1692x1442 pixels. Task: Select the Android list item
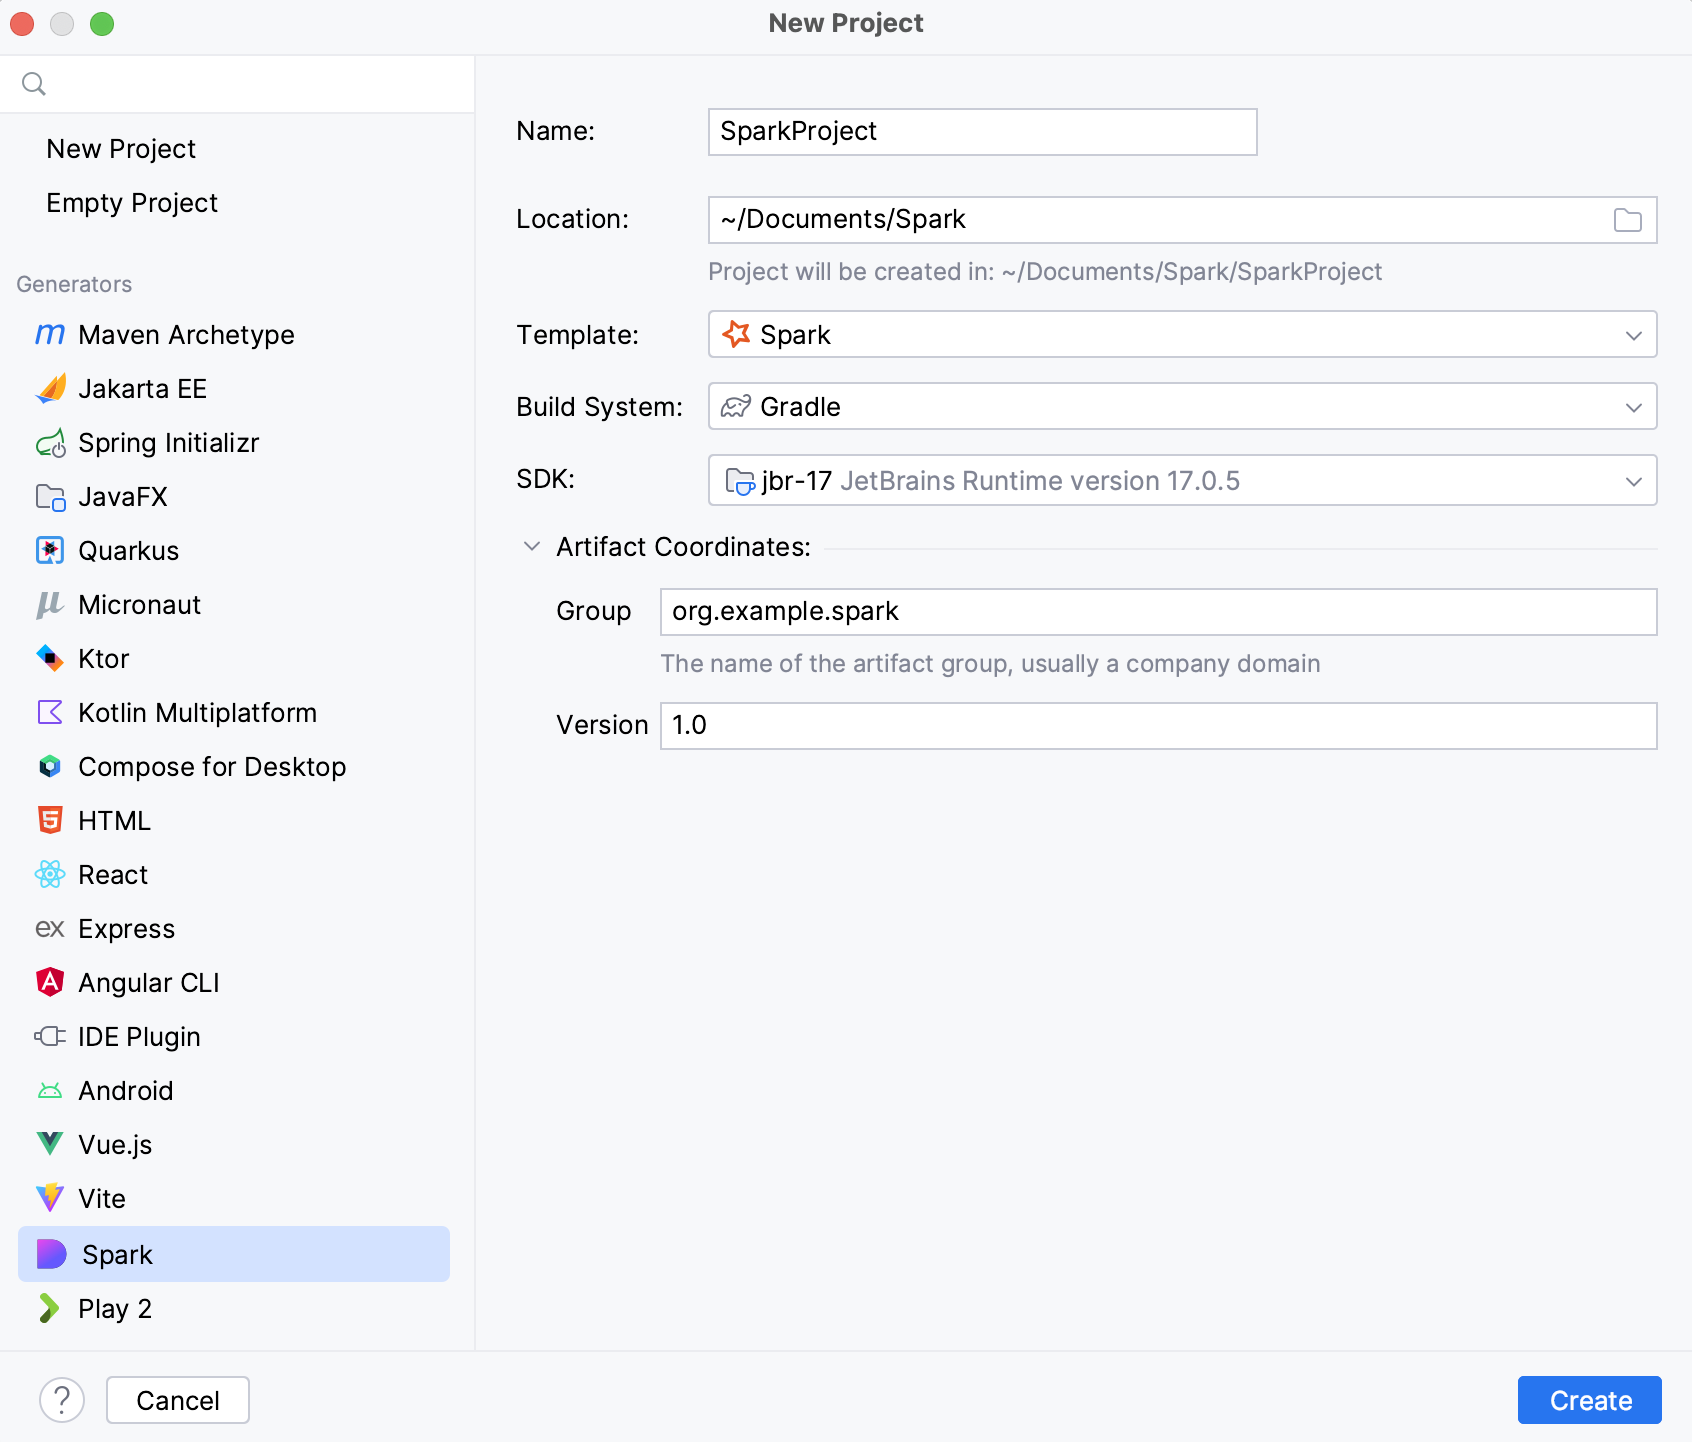tap(234, 1090)
